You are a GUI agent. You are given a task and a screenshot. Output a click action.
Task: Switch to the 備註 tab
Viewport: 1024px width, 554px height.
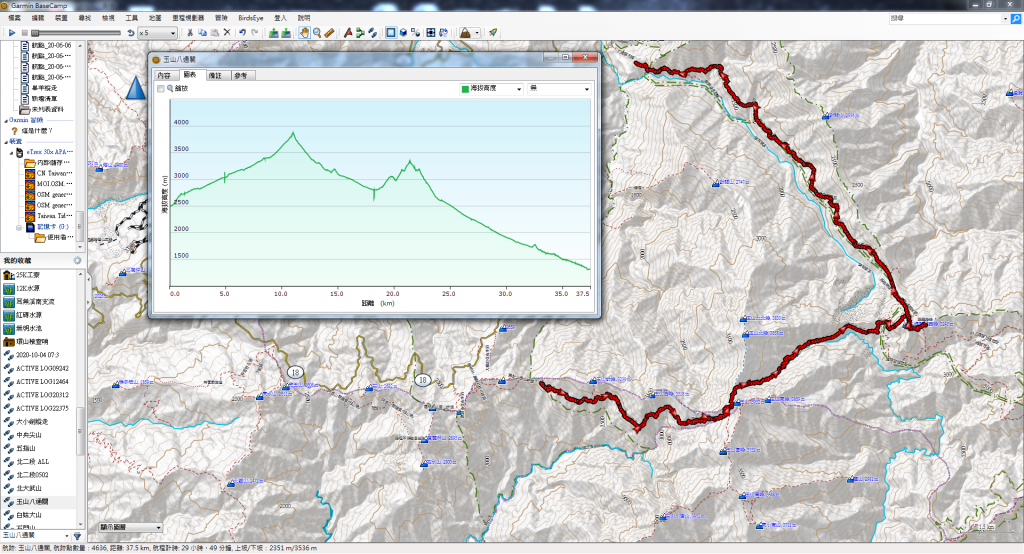(215, 75)
